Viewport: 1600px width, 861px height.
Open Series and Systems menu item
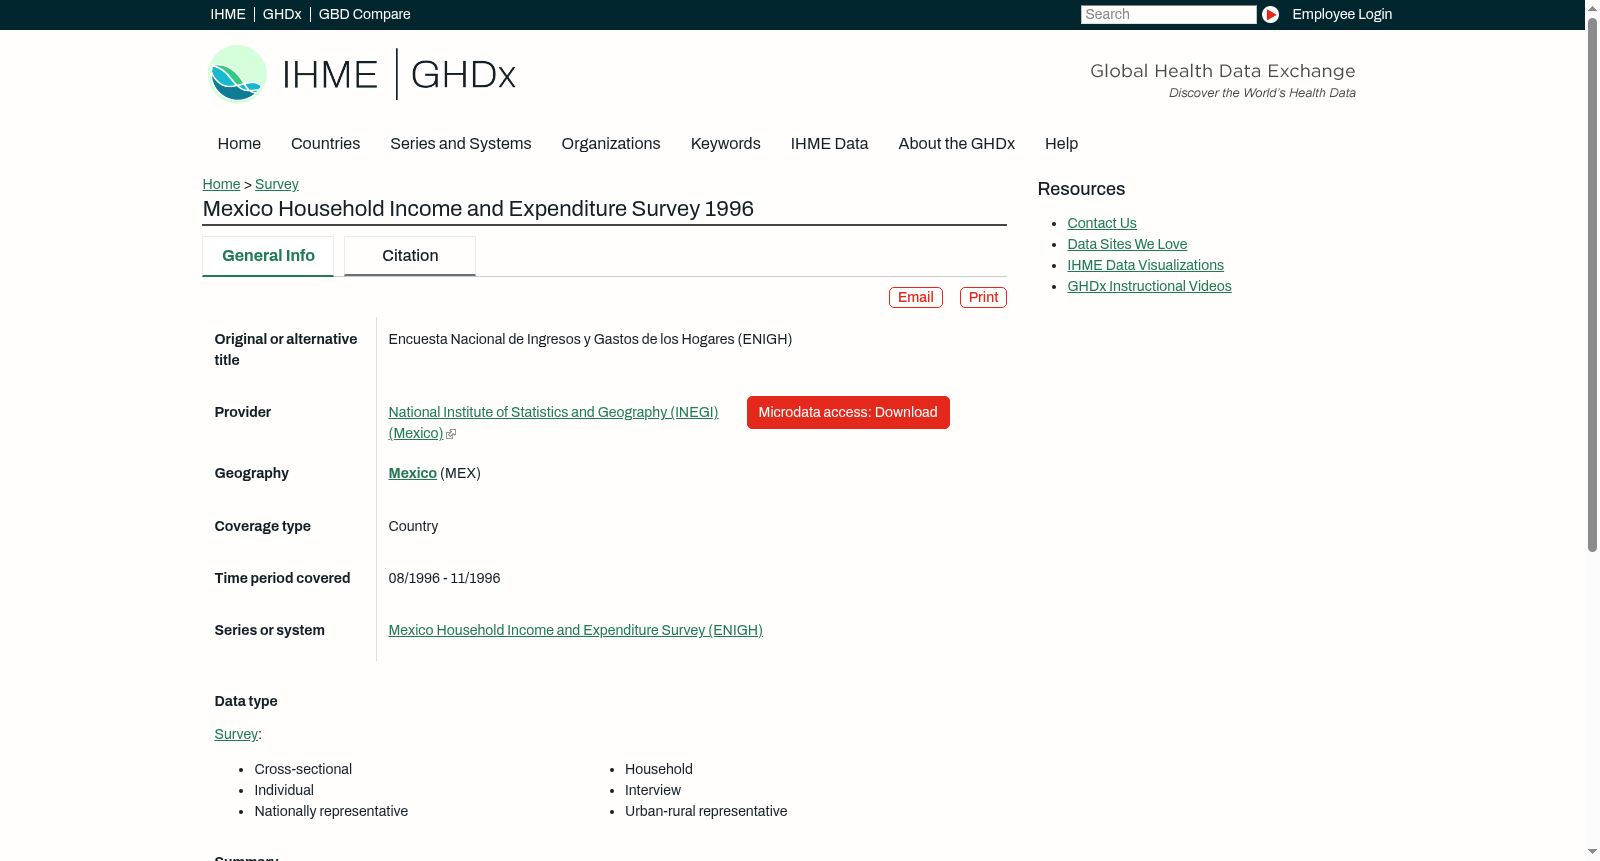(461, 144)
